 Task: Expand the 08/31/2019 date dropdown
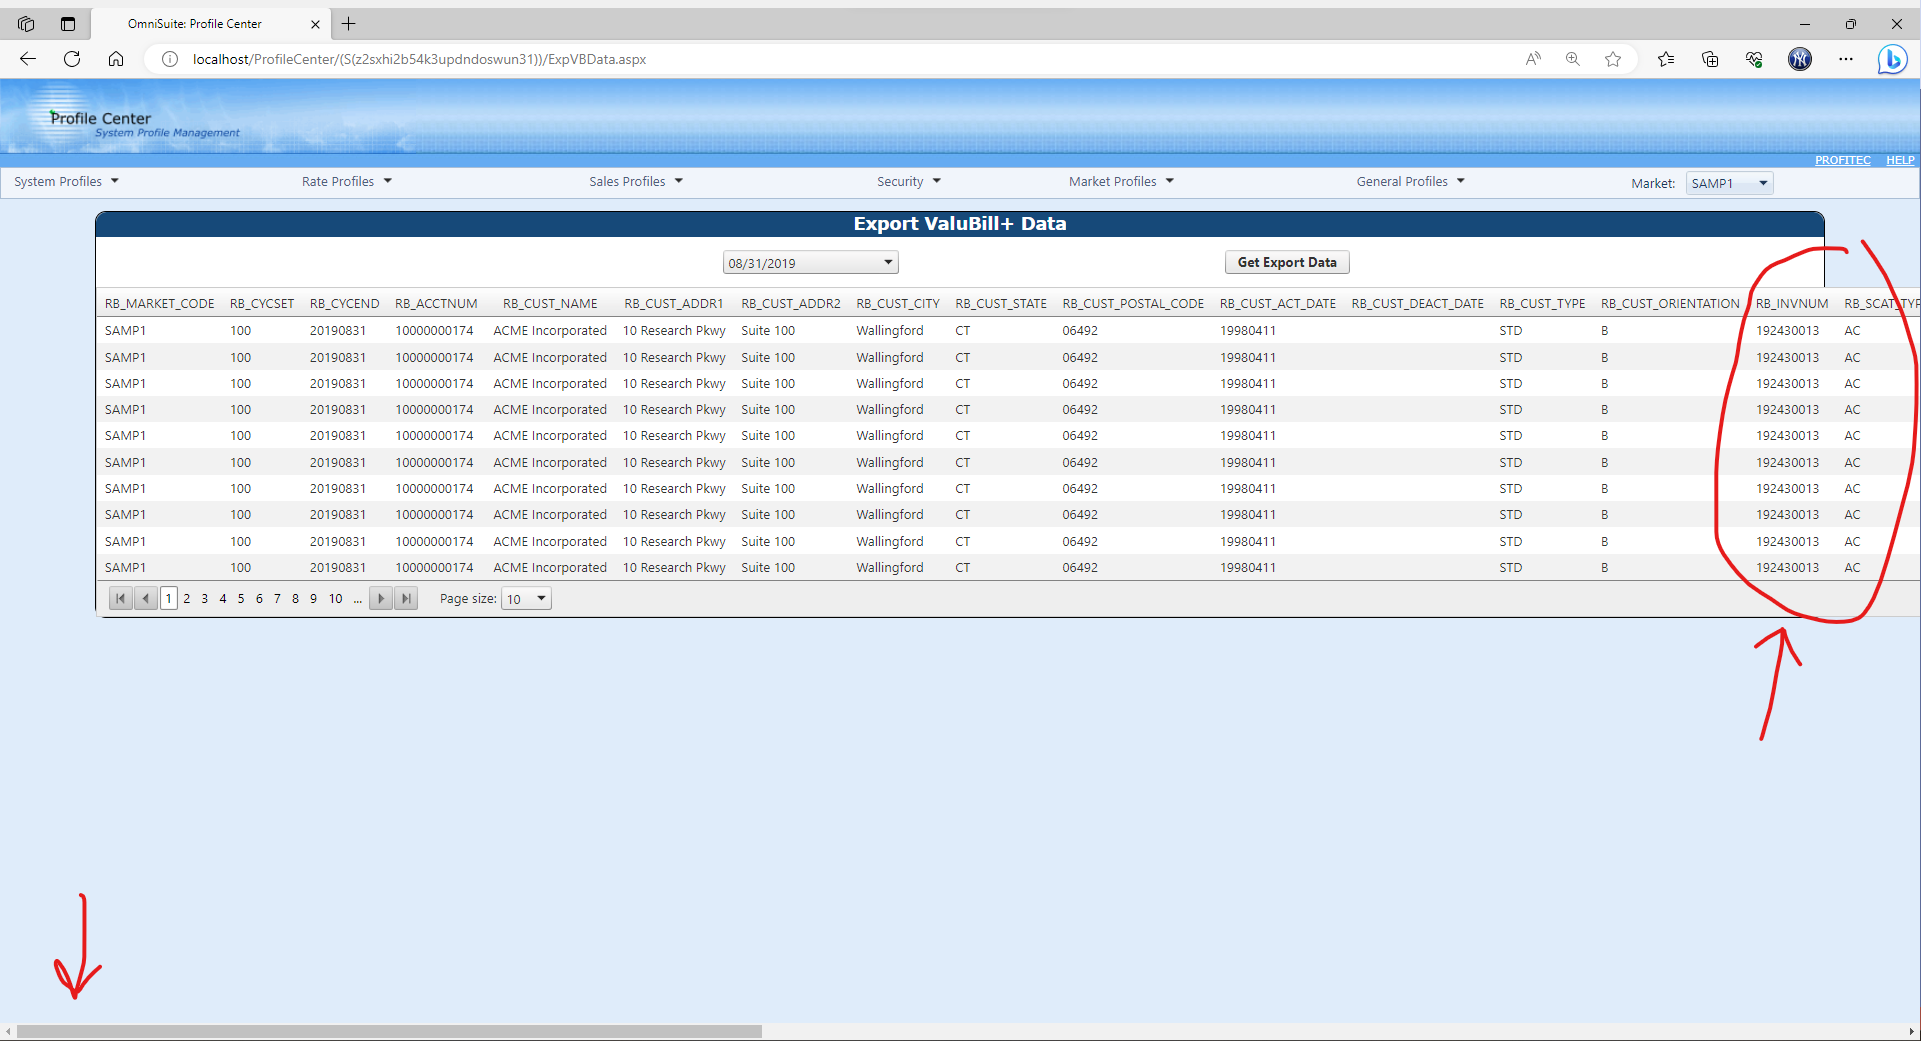[887, 263]
